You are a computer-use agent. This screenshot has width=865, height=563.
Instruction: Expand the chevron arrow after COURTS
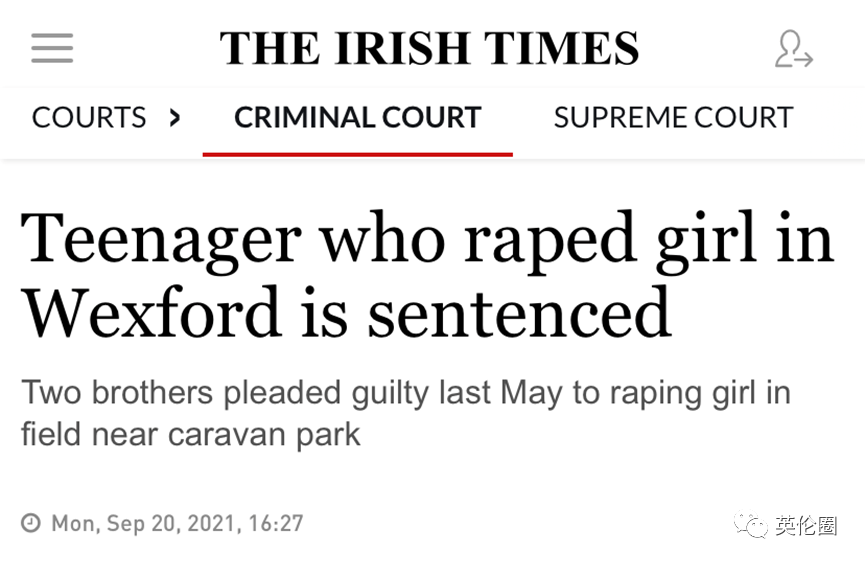coord(176,118)
